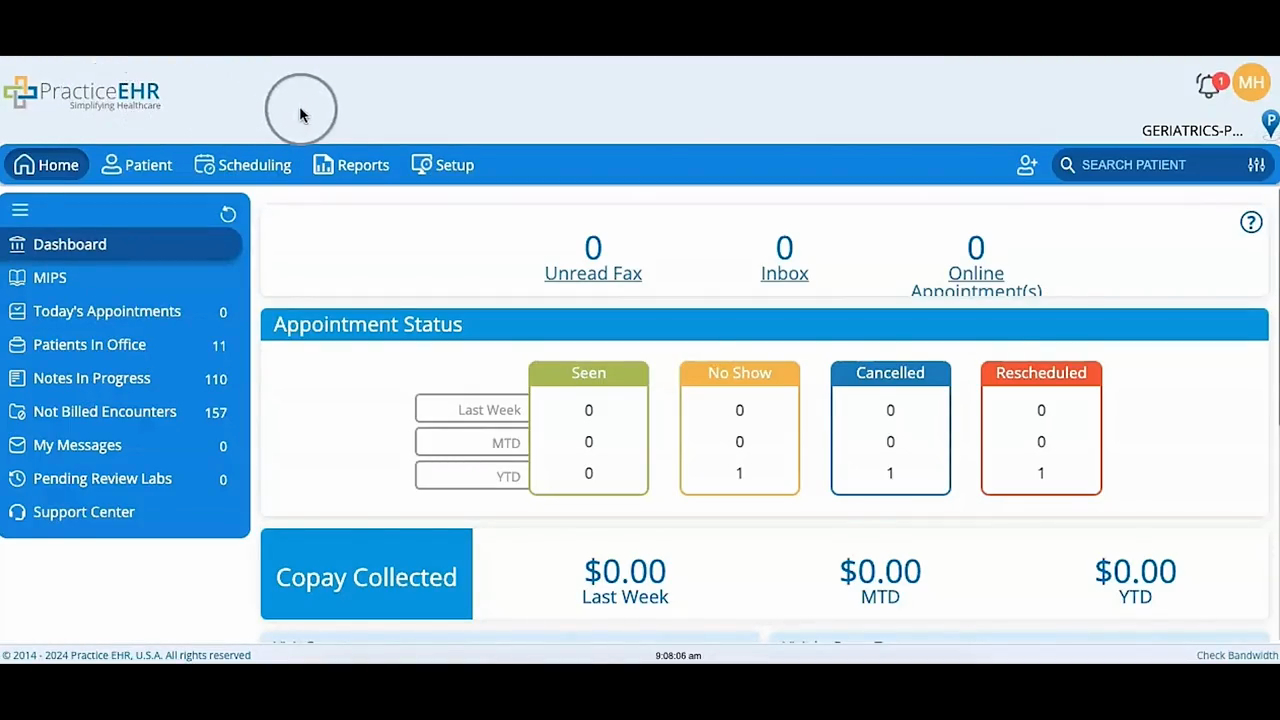This screenshot has width=1280, height=720.
Task: Click the Today's Appointments sidebar icon
Action: point(17,311)
